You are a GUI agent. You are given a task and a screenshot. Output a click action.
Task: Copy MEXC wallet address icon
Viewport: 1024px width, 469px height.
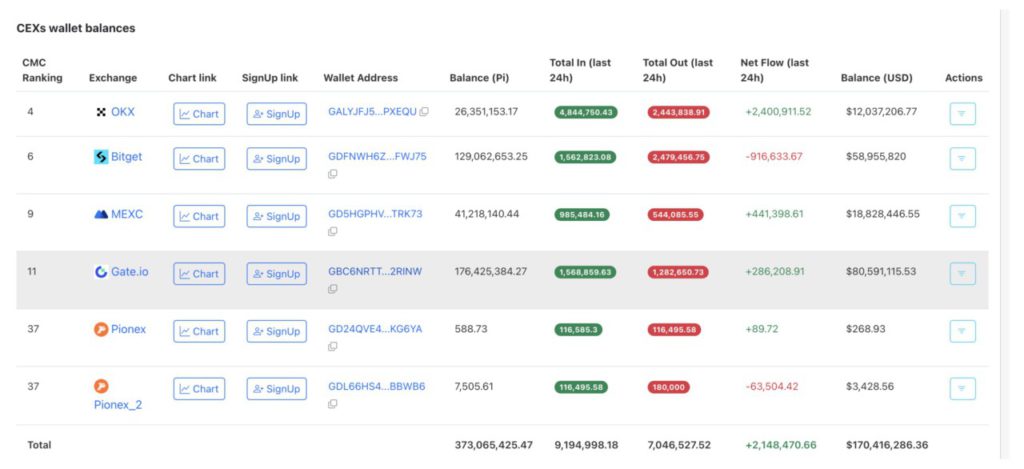click(x=332, y=231)
